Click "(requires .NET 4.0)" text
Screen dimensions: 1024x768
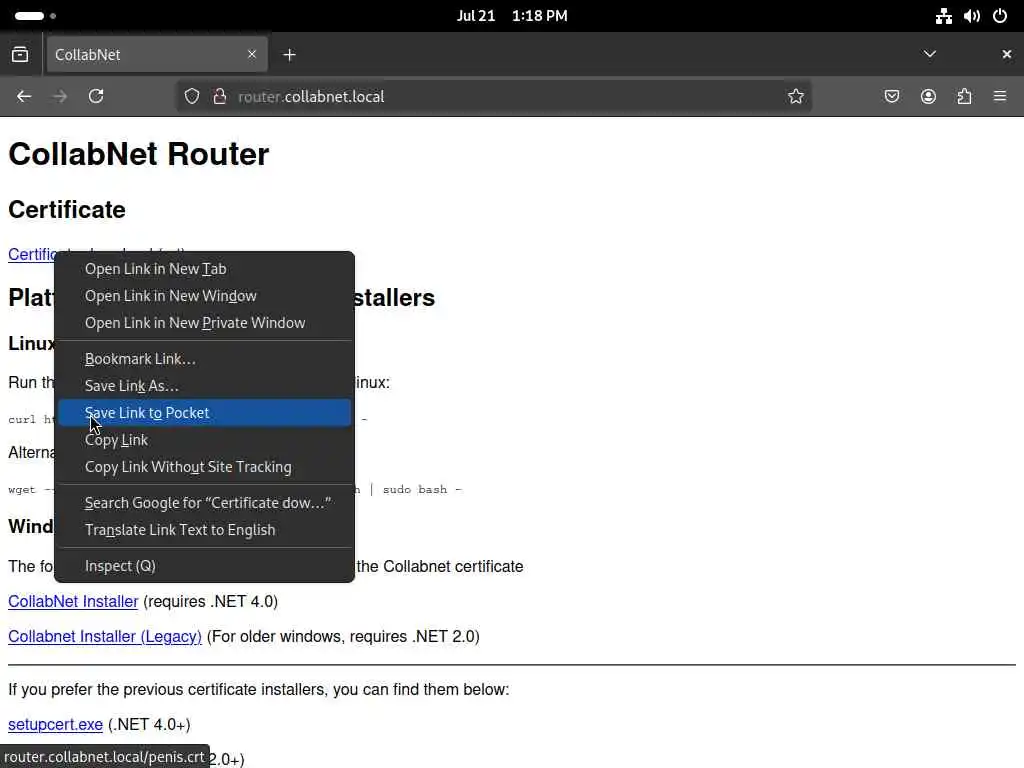[210, 601]
